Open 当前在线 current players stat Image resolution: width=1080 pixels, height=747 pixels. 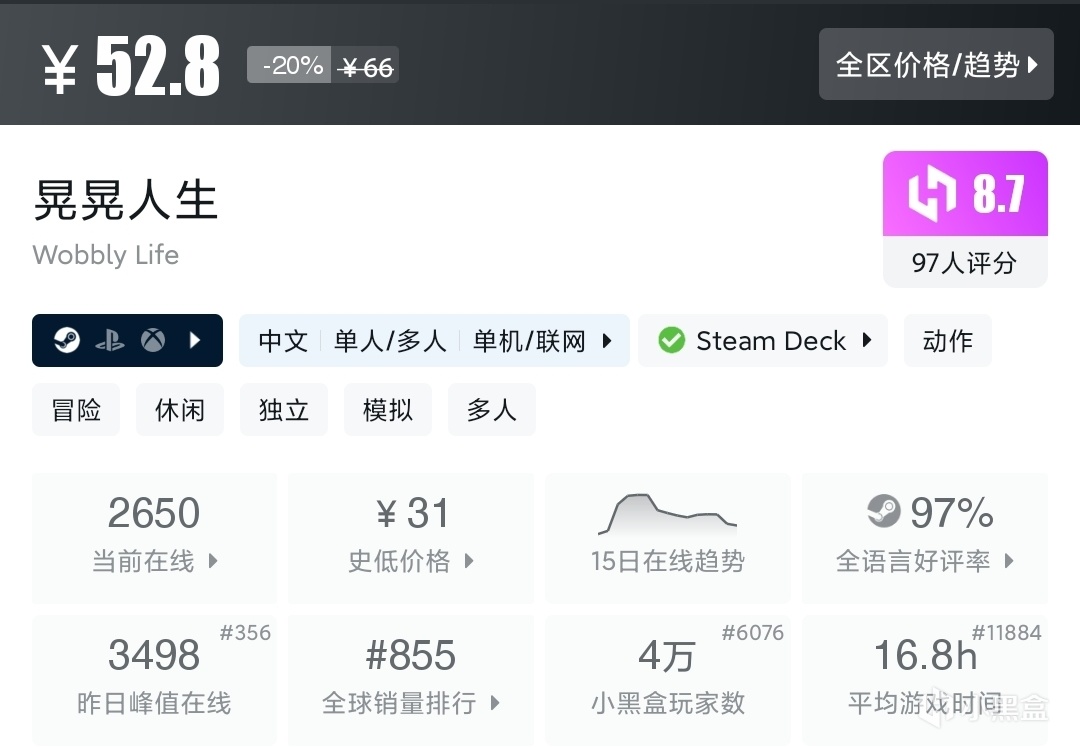coord(154,538)
